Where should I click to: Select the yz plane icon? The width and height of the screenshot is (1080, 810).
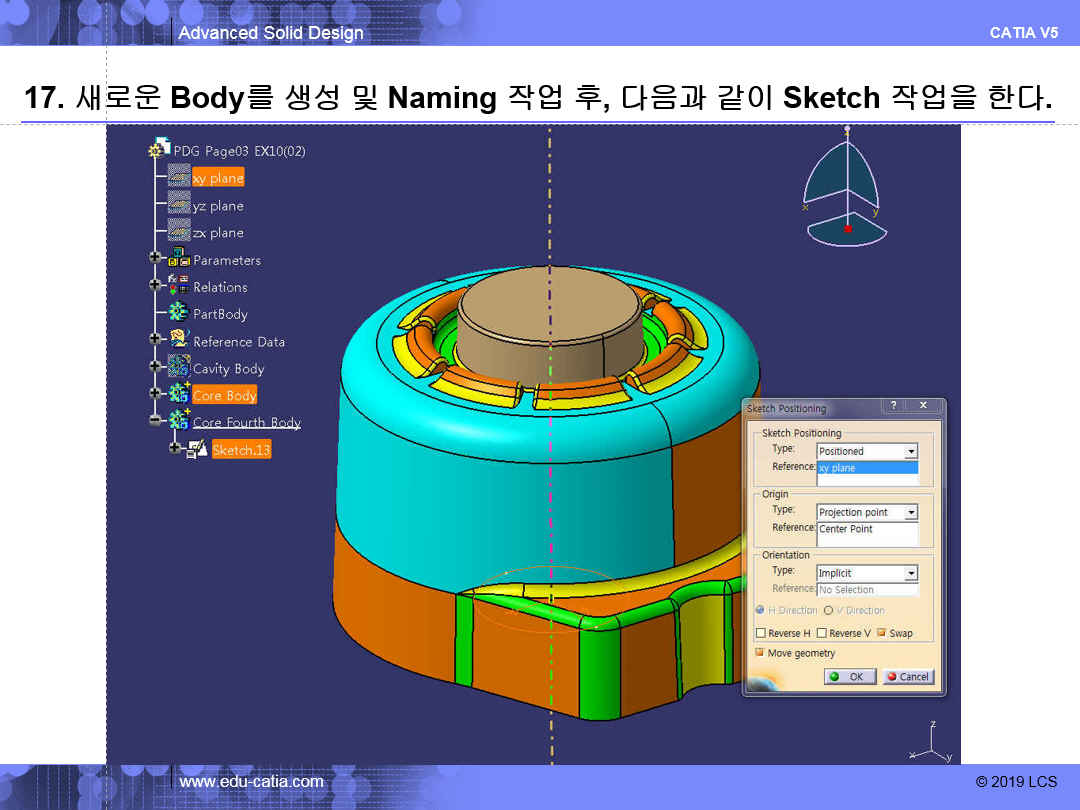coord(179,205)
